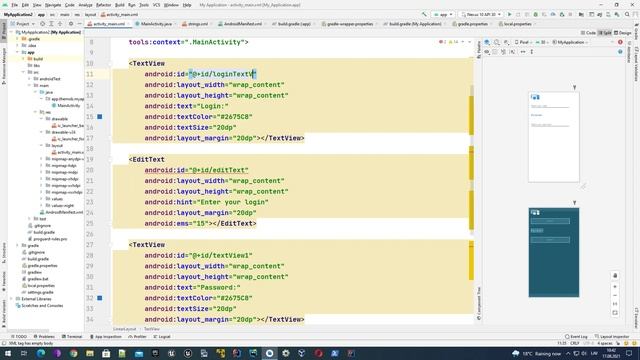The height and width of the screenshot is (360, 640).
Task: Click the design surface select icon in preview toolbar
Action: [x=487, y=42]
